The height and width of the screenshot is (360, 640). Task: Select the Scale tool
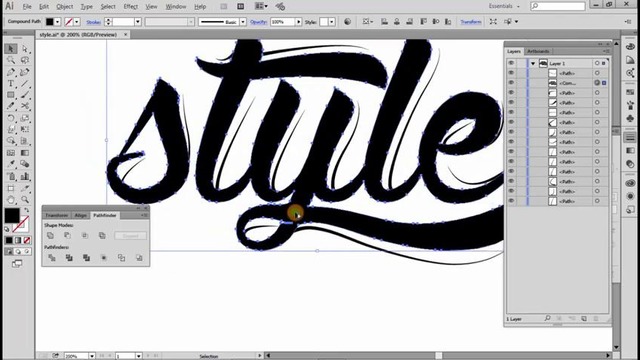coord(25,118)
